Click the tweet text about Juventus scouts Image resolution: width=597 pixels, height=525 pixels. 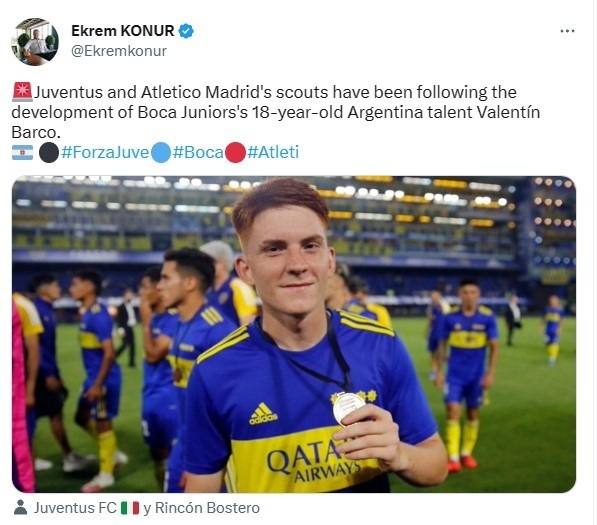pyautogui.click(x=276, y=112)
